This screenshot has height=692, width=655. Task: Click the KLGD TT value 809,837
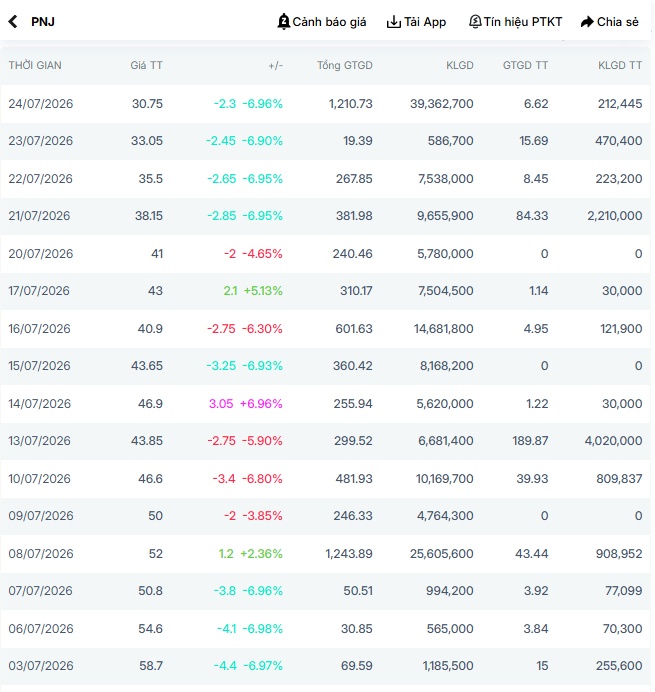[x=619, y=479]
